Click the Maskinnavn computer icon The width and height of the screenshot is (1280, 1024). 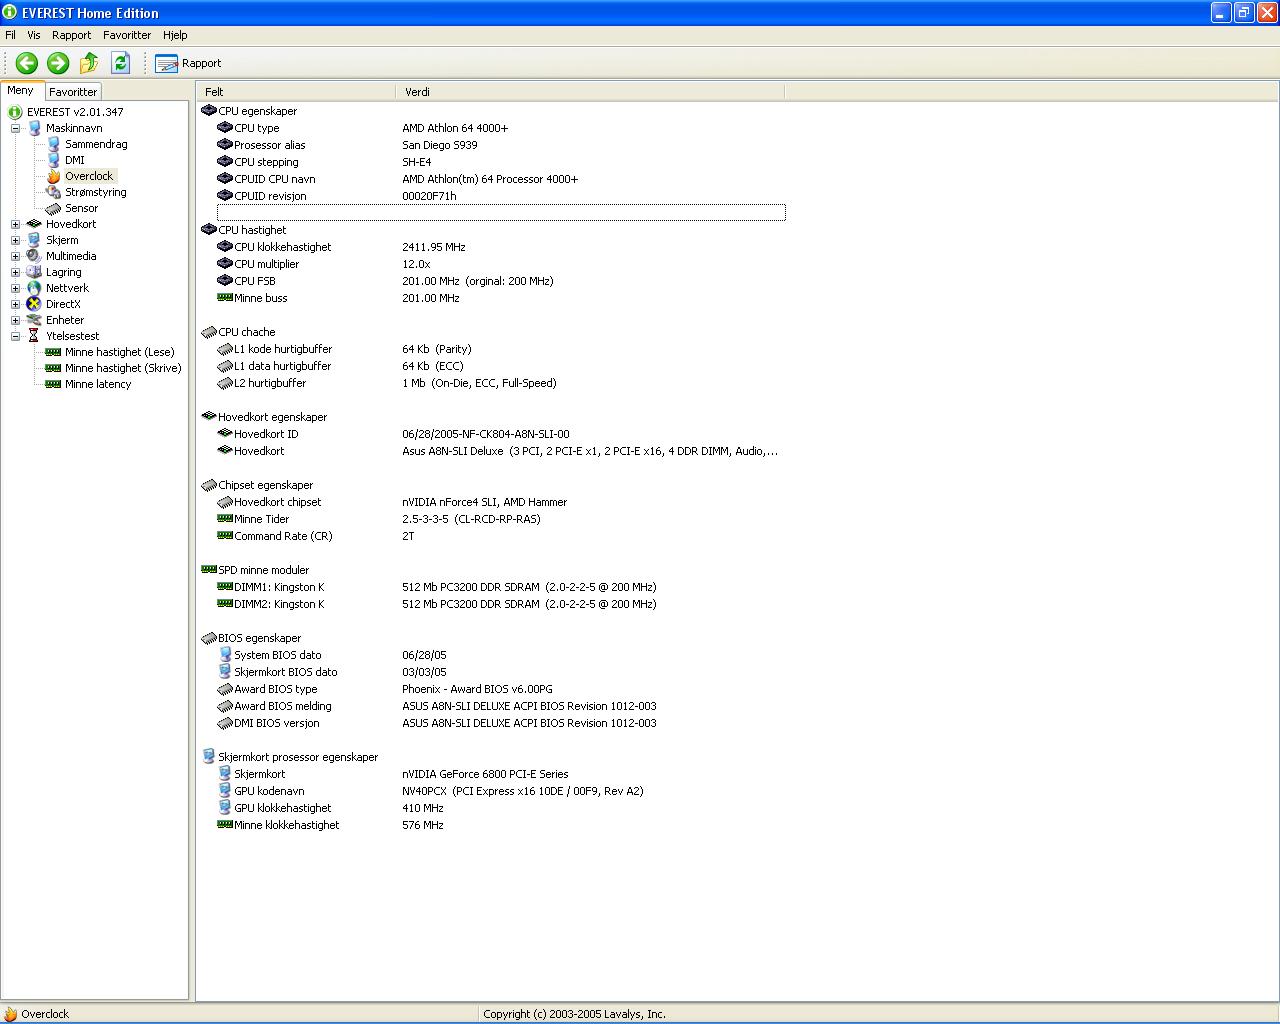click(x=34, y=128)
